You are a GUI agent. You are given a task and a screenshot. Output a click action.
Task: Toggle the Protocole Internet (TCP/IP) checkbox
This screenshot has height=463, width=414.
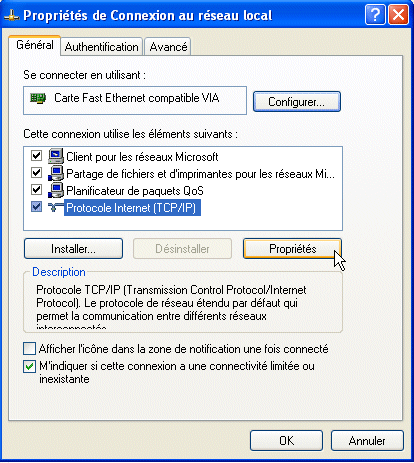click(x=36, y=207)
